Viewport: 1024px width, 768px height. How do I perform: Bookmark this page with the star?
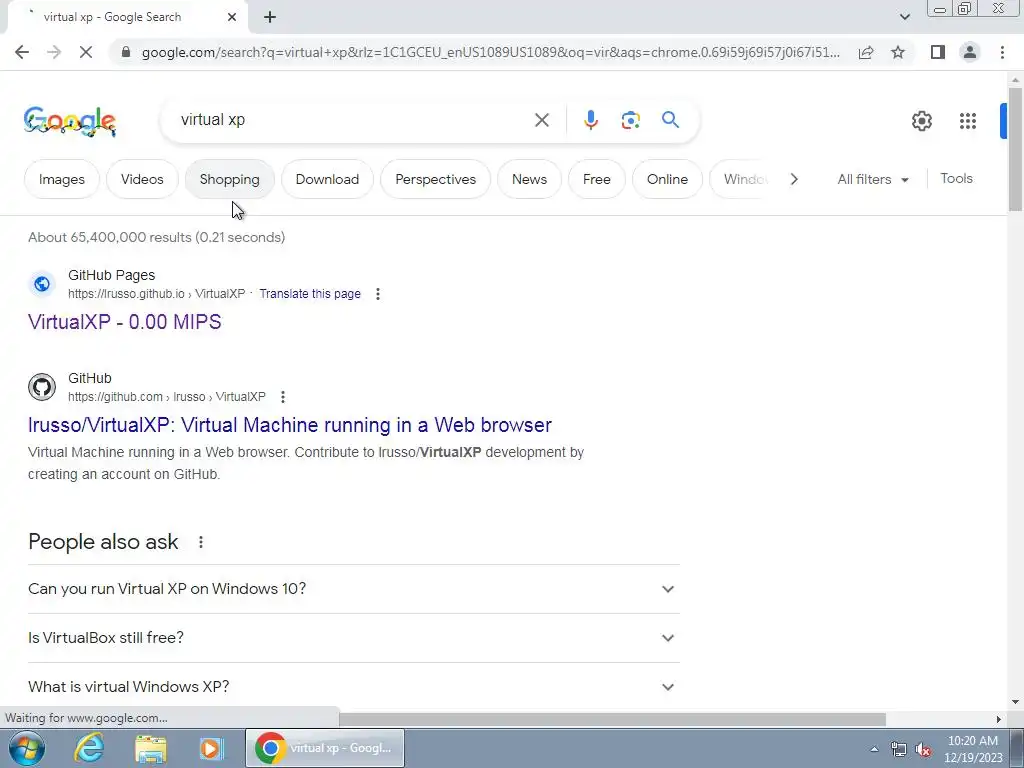(x=898, y=52)
